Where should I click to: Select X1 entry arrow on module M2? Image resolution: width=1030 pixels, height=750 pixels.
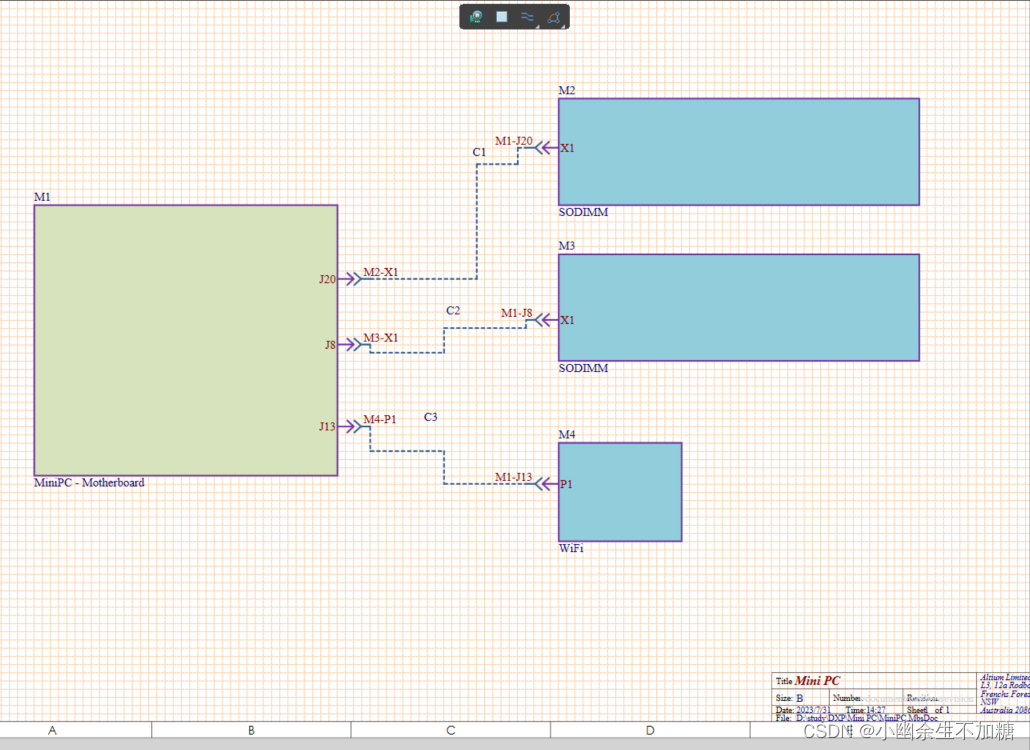pyautogui.click(x=546, y=148)
